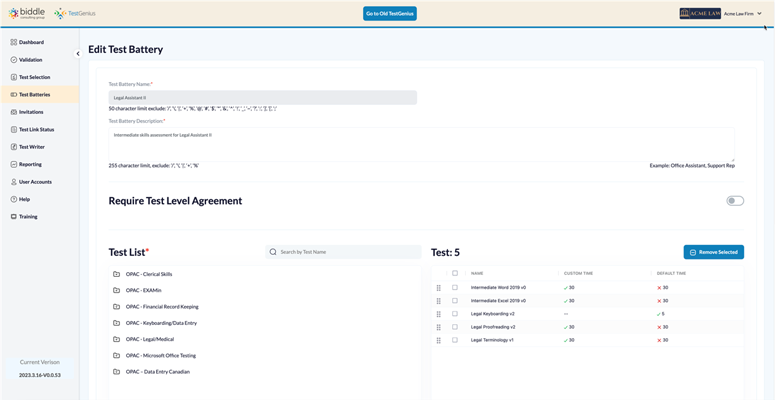Click the Search by Test Name field
Viewport: 775px width, 400px height.
[x=343, y=252]
